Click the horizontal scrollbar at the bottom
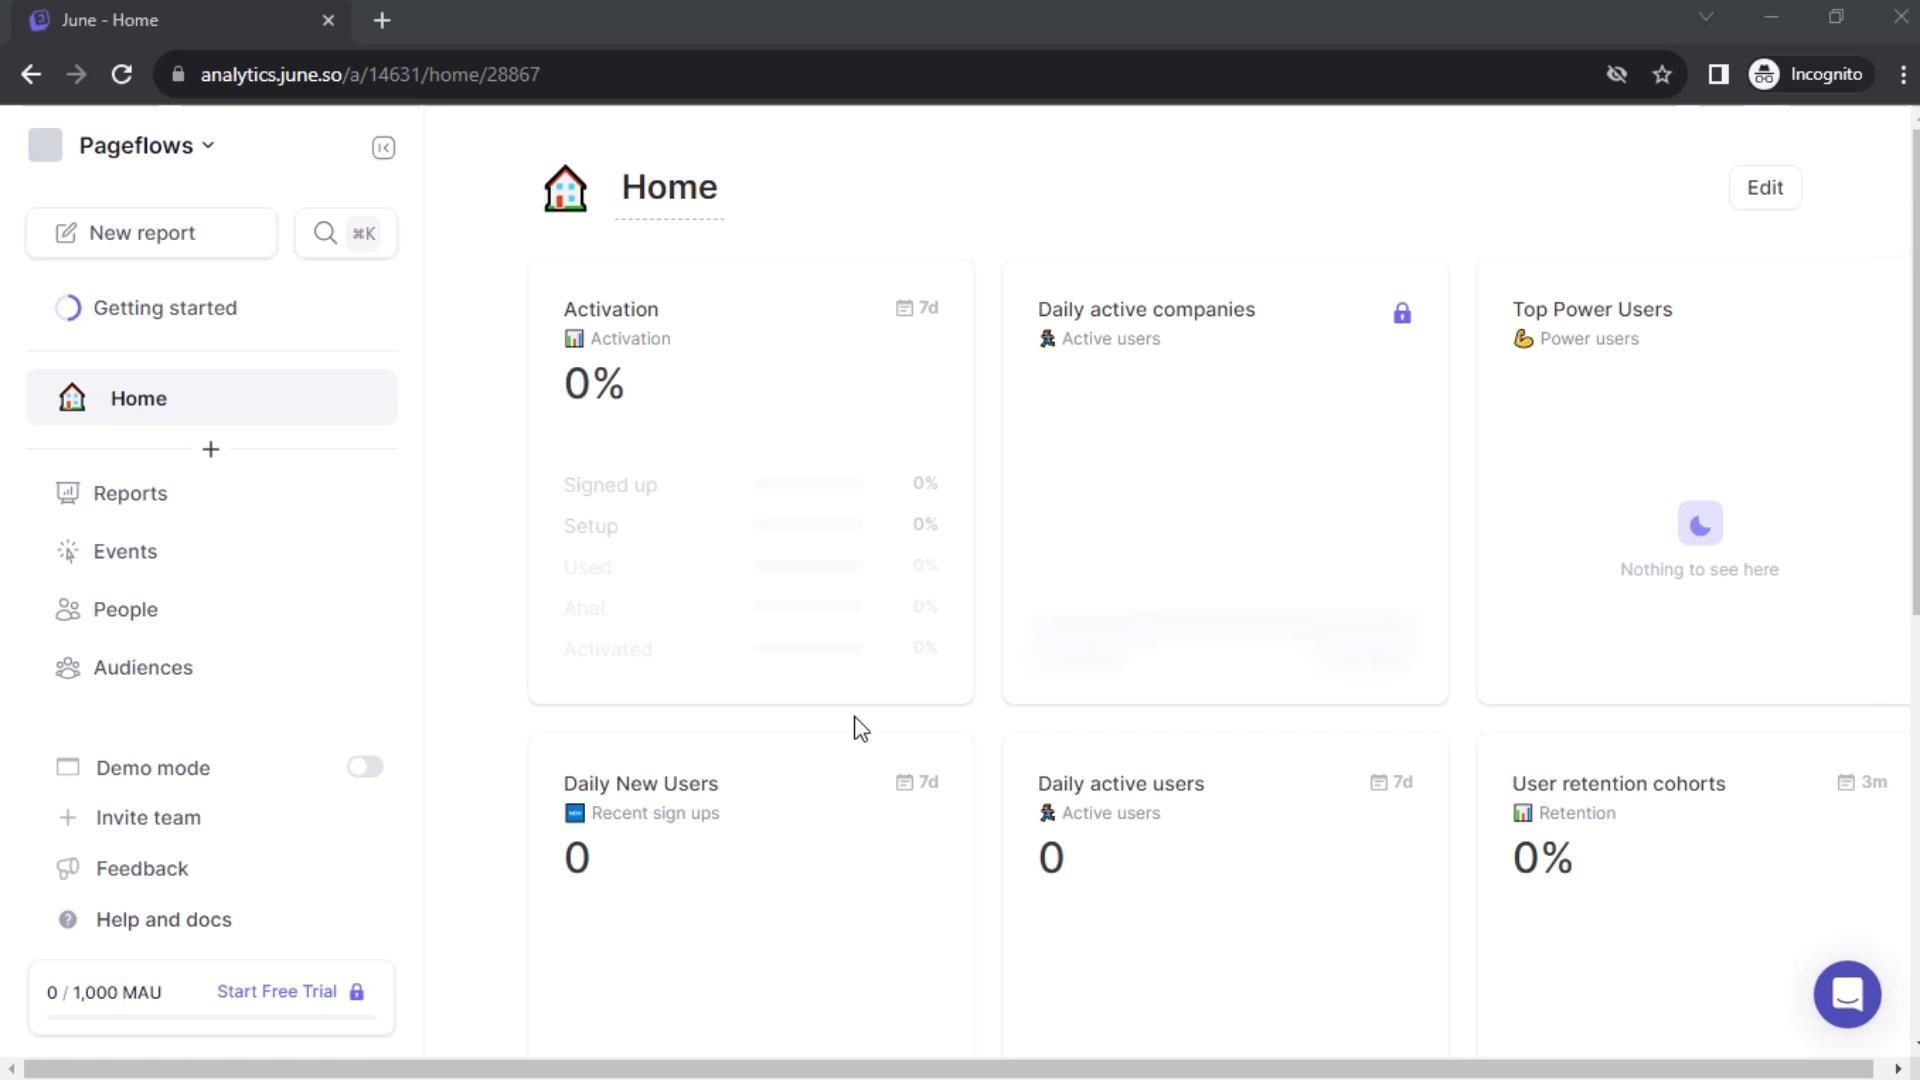The image size is (1920, 1080). coord(948,1069)
